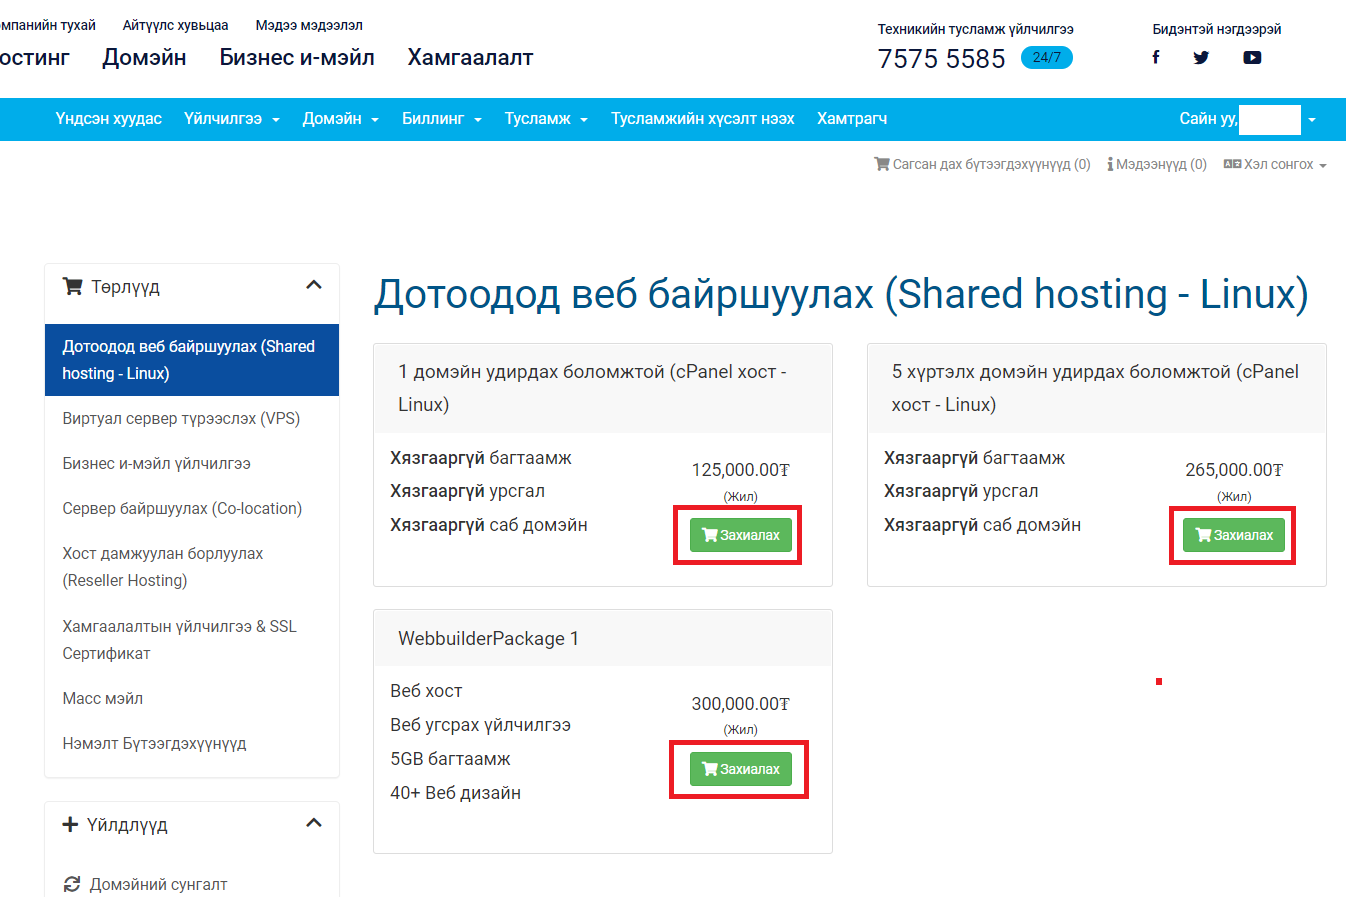The width and height of the screenshot is (1346, 897).
Task: Open the Хэл сонгох language dropdown
Action: (x=1275, y=164)
